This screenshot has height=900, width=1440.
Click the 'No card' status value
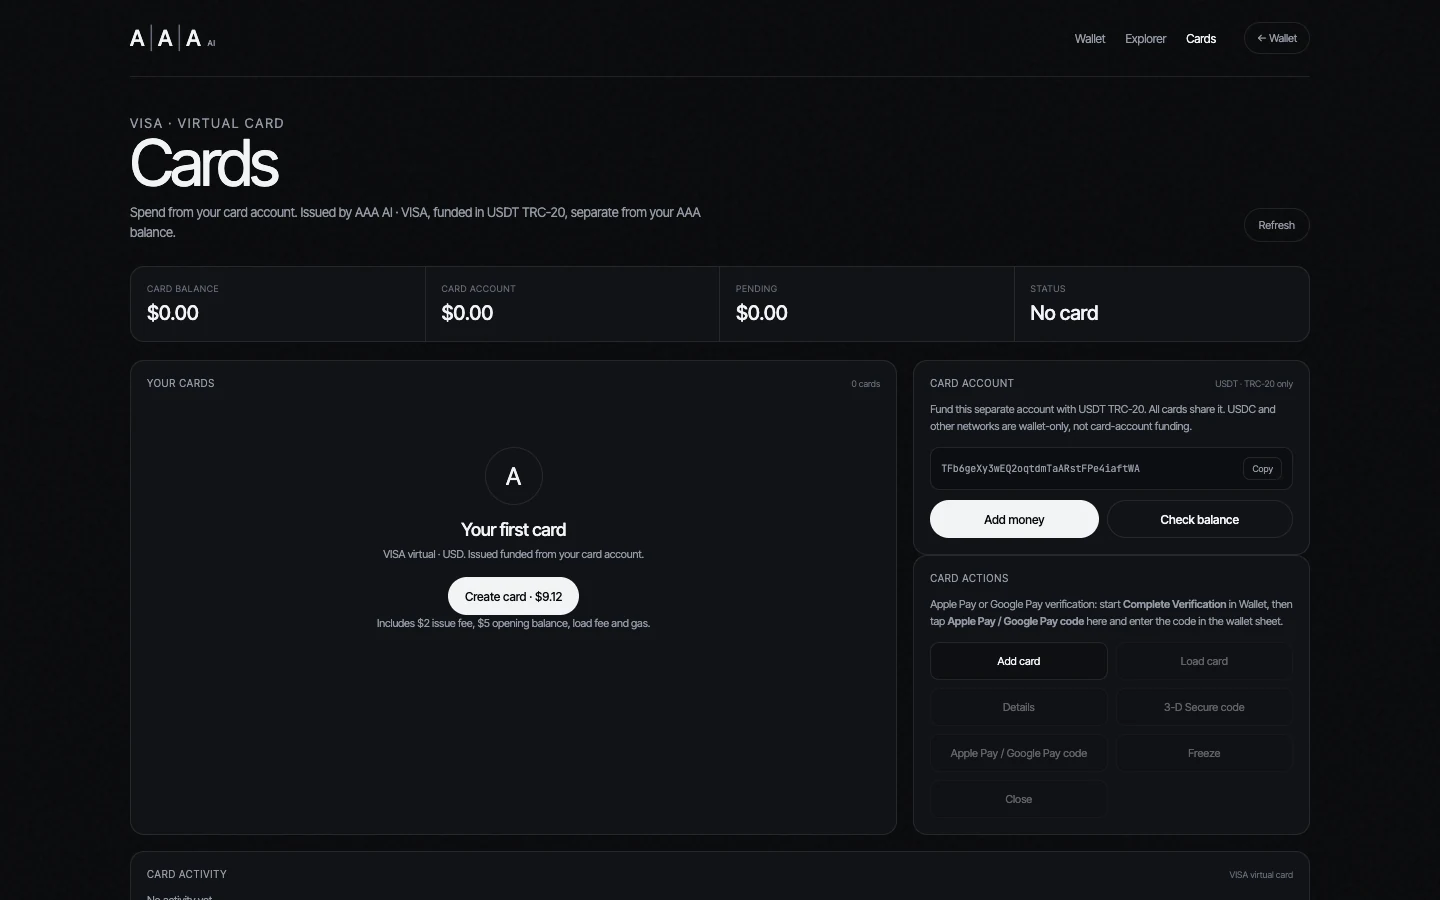pyautogui.click(x=1064, y=313)
